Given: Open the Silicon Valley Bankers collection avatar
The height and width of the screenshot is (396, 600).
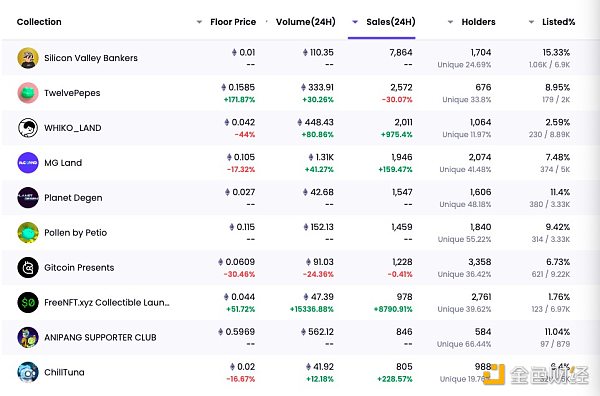Looking at the screenshot, I should click(28, 58).
